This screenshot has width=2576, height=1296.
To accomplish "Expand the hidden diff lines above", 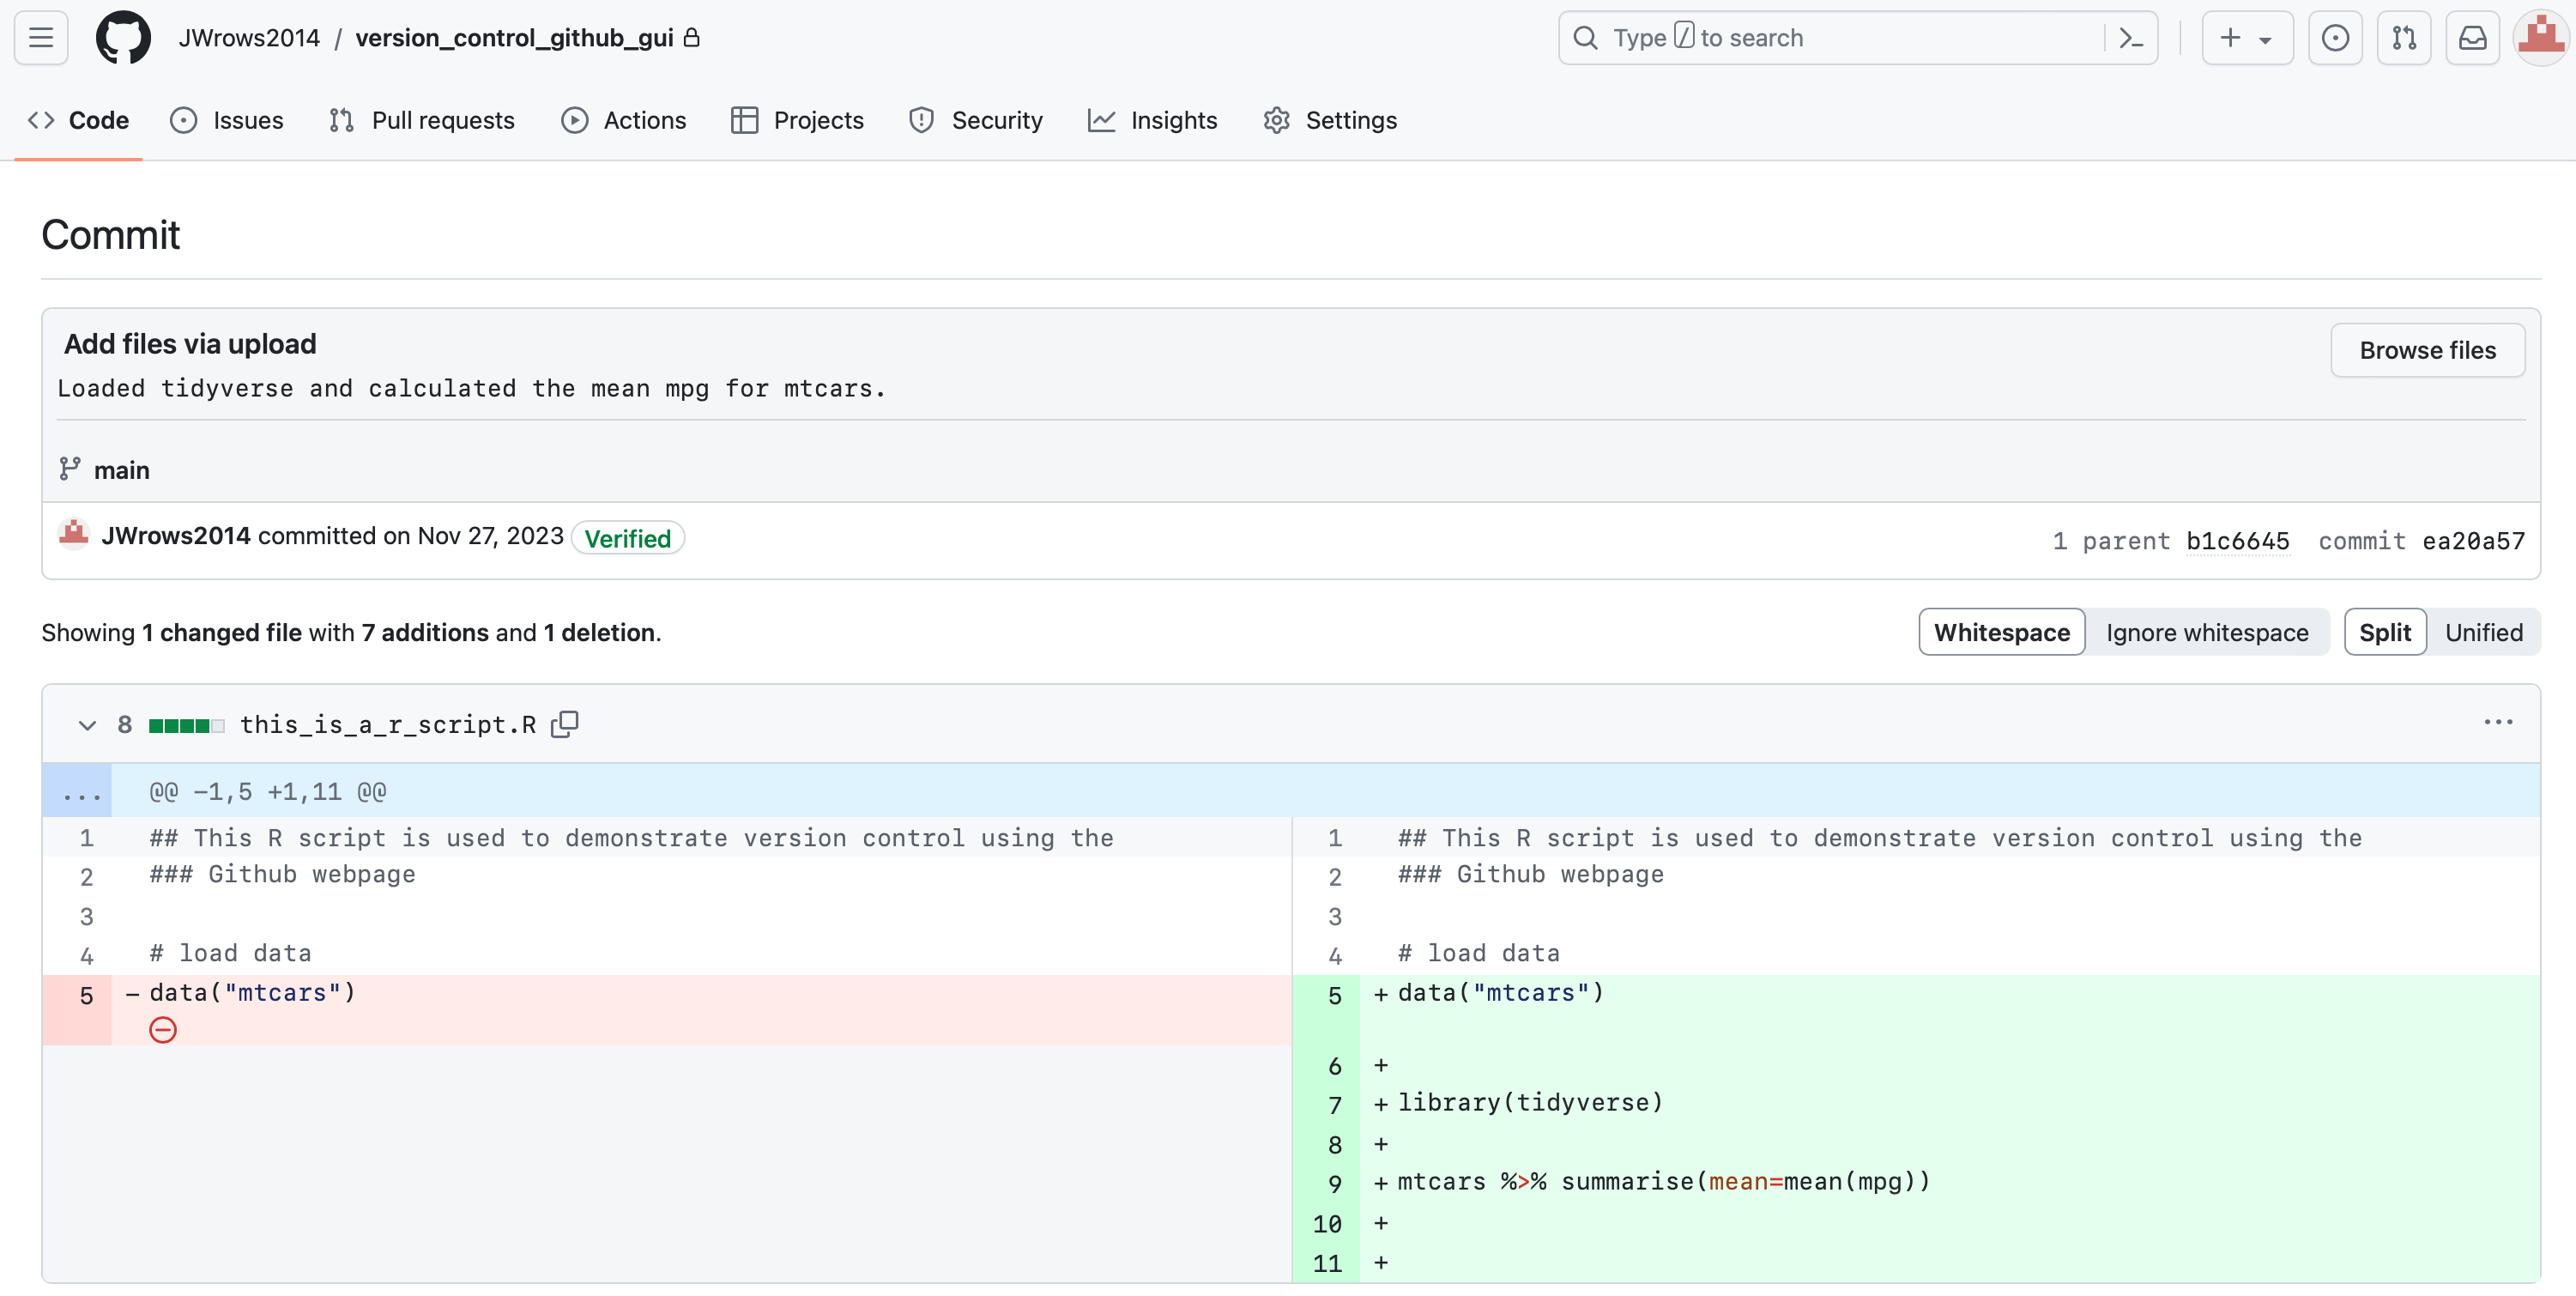I will click(80, 792).
